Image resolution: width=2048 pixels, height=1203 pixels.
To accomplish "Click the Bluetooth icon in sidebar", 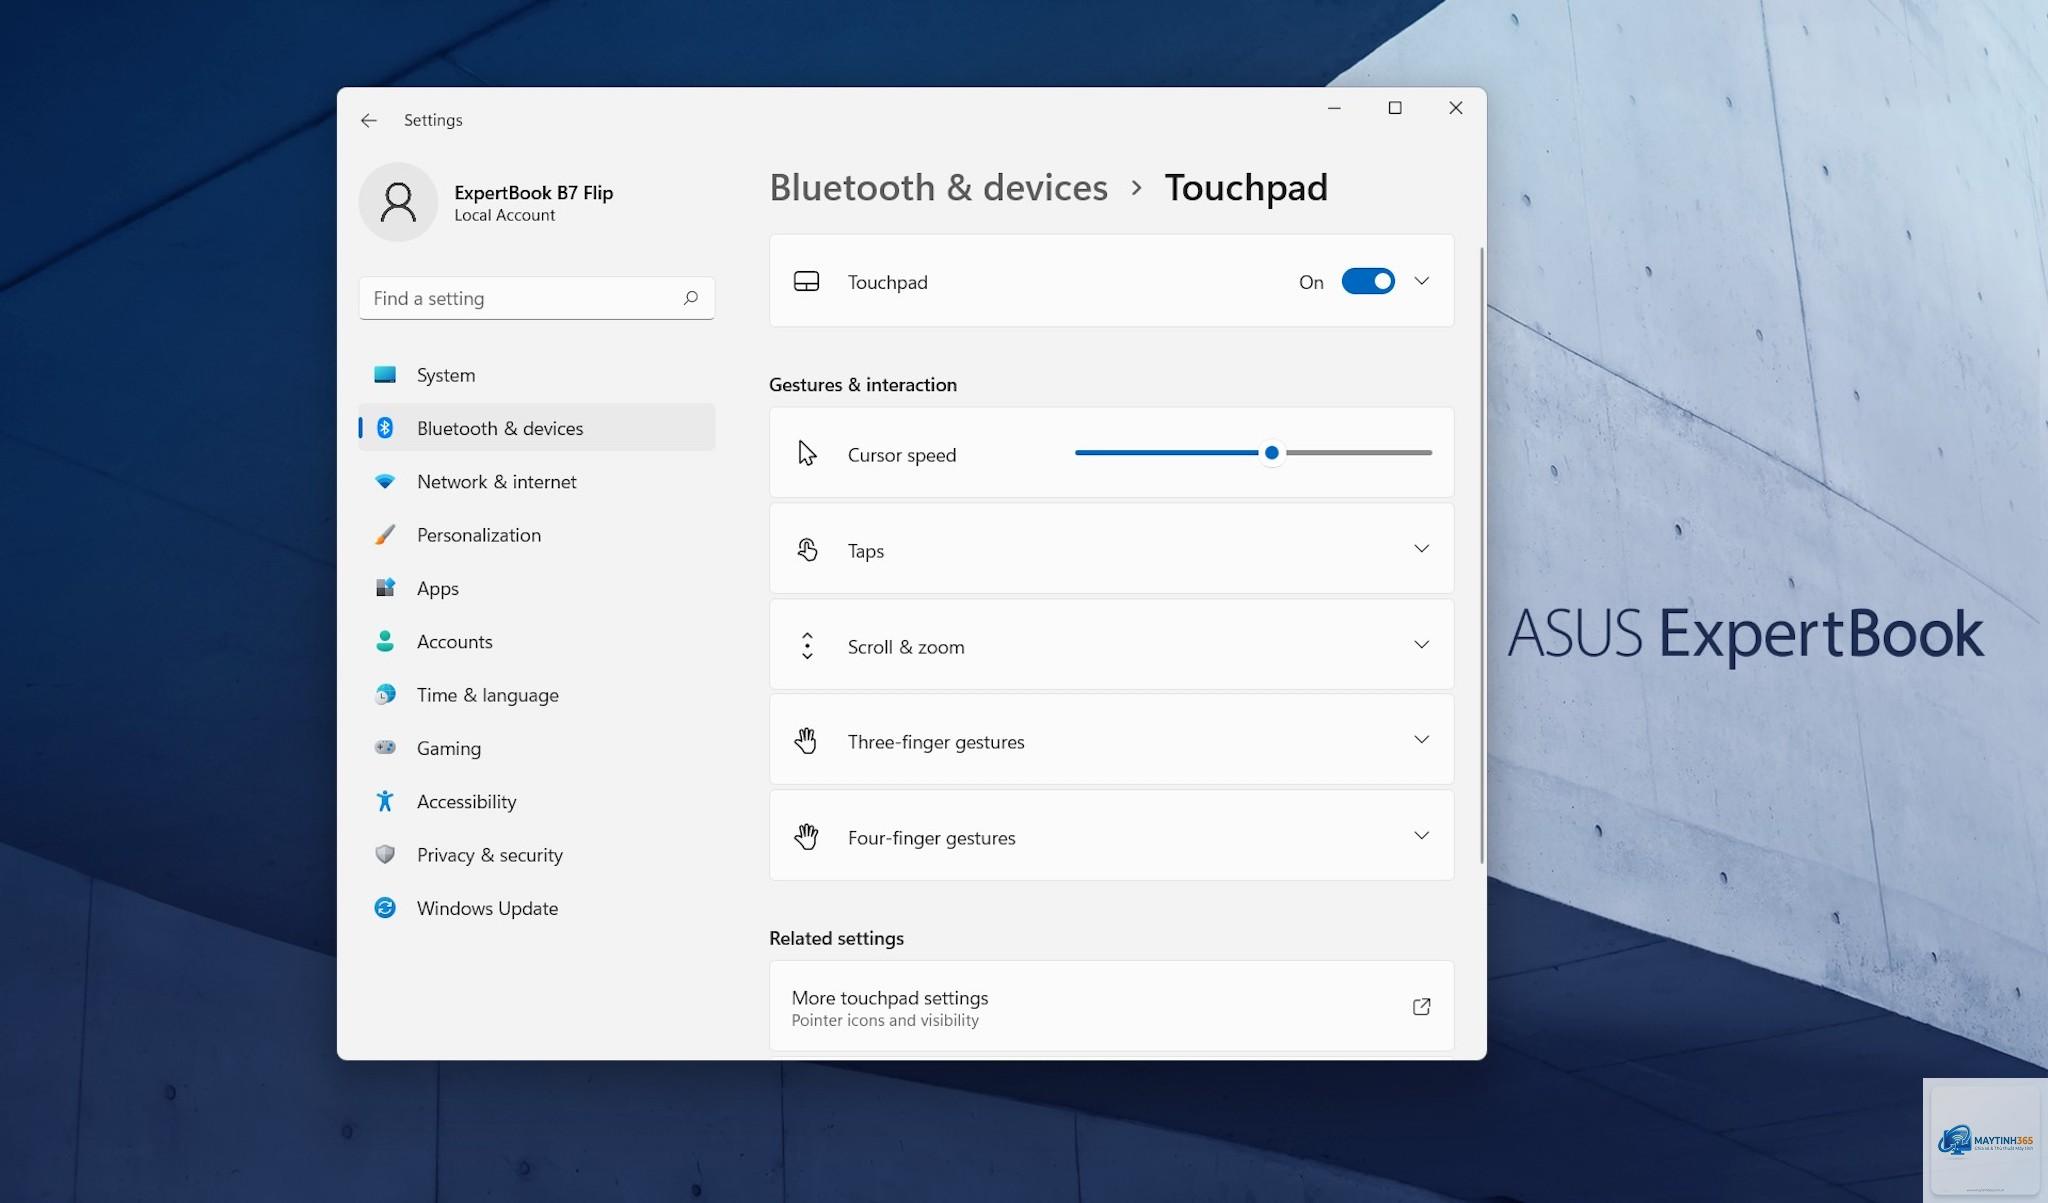I will 385,428.
